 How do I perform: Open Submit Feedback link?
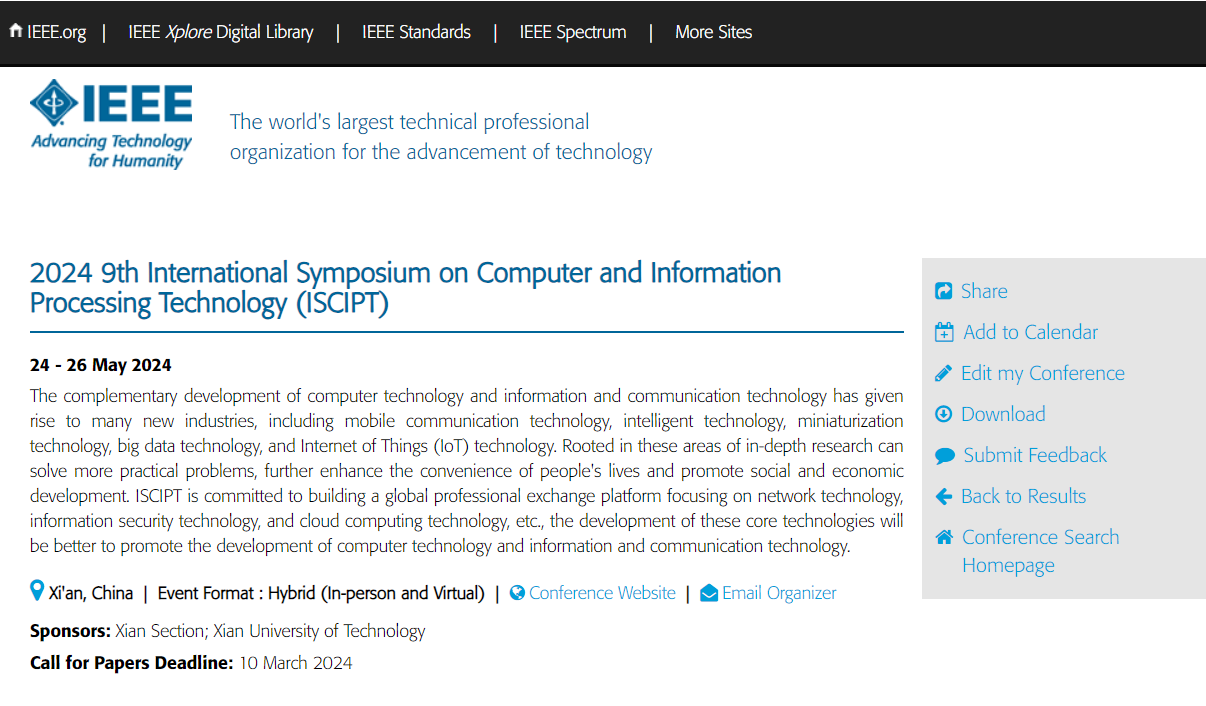[x=1035, y=455]
